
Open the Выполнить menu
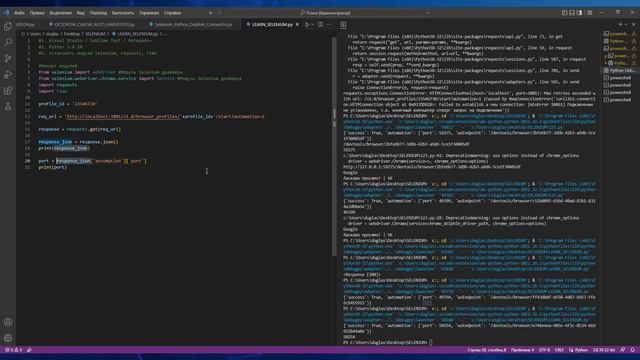click(123, 13)
